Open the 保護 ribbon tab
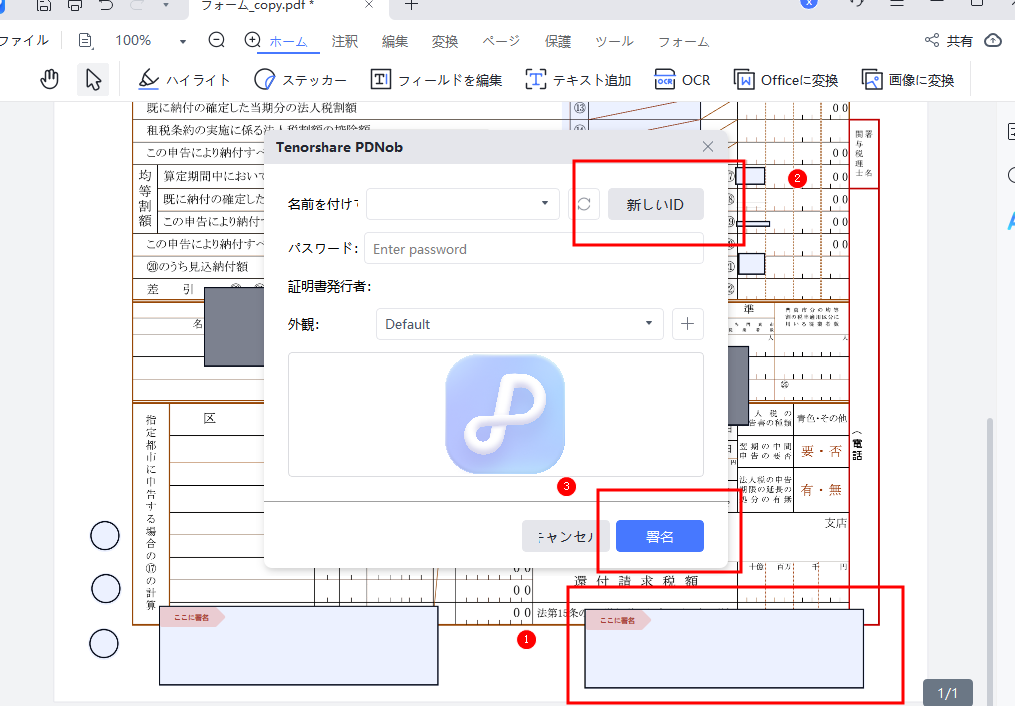1015x706 pixels. (558, 41)
